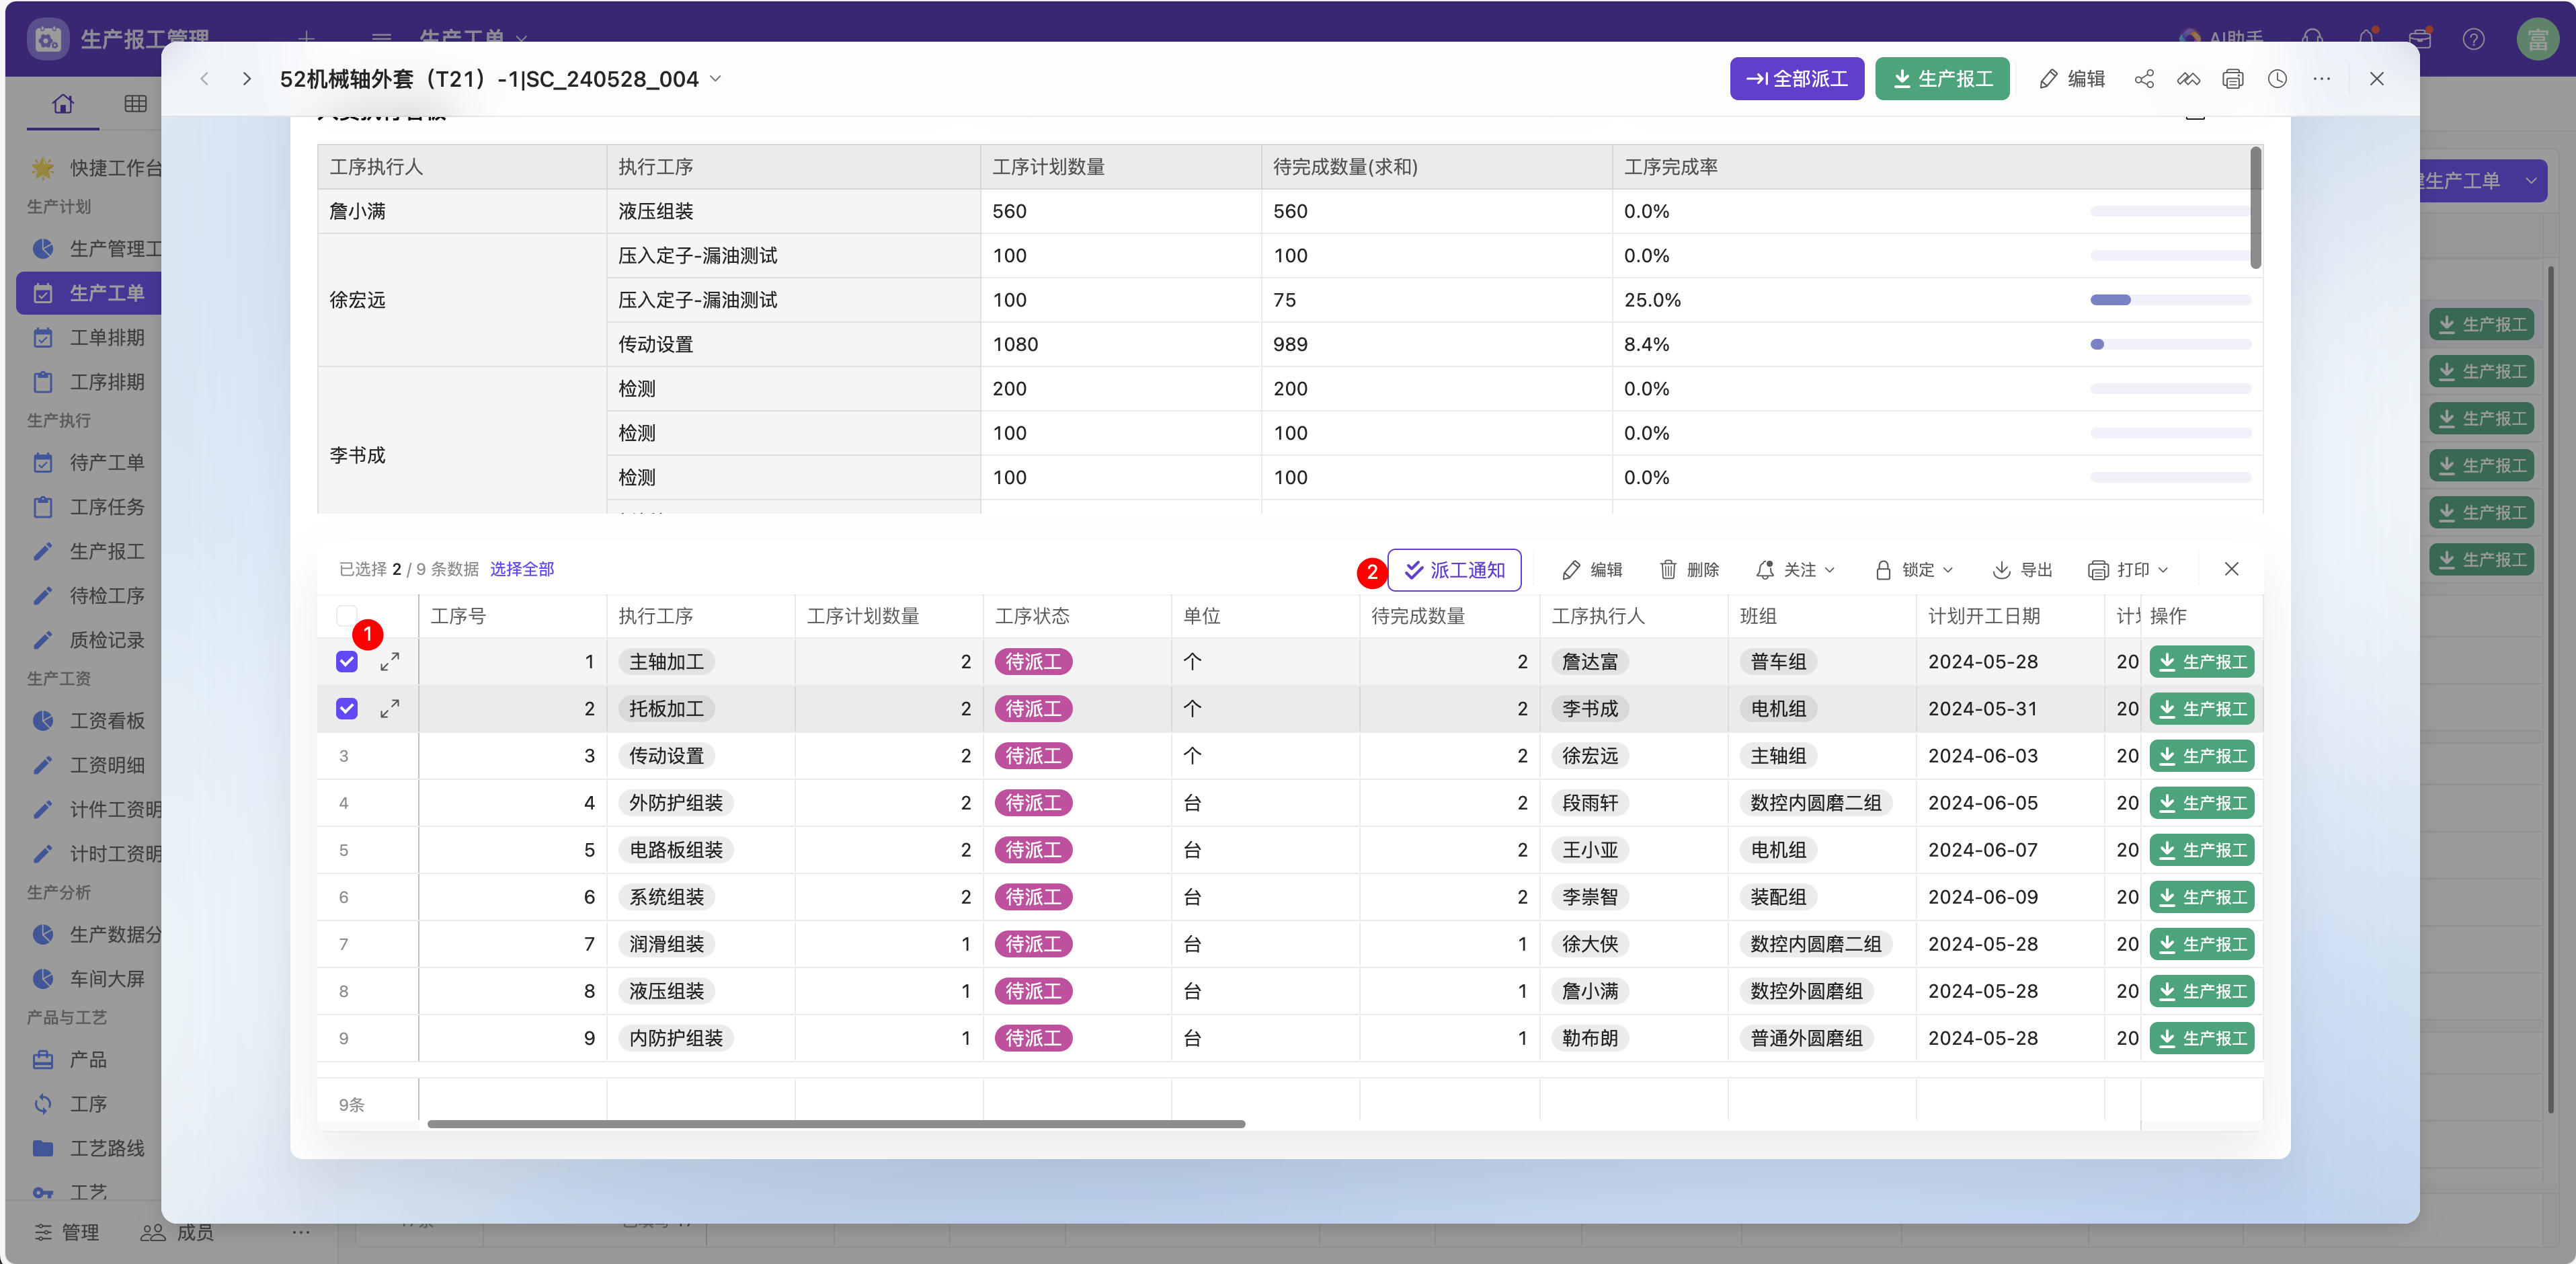This screenshot has width=2576, height=1264.
Task: Click the horizontal scrollbar of process table
Action: click(836, 1124)
